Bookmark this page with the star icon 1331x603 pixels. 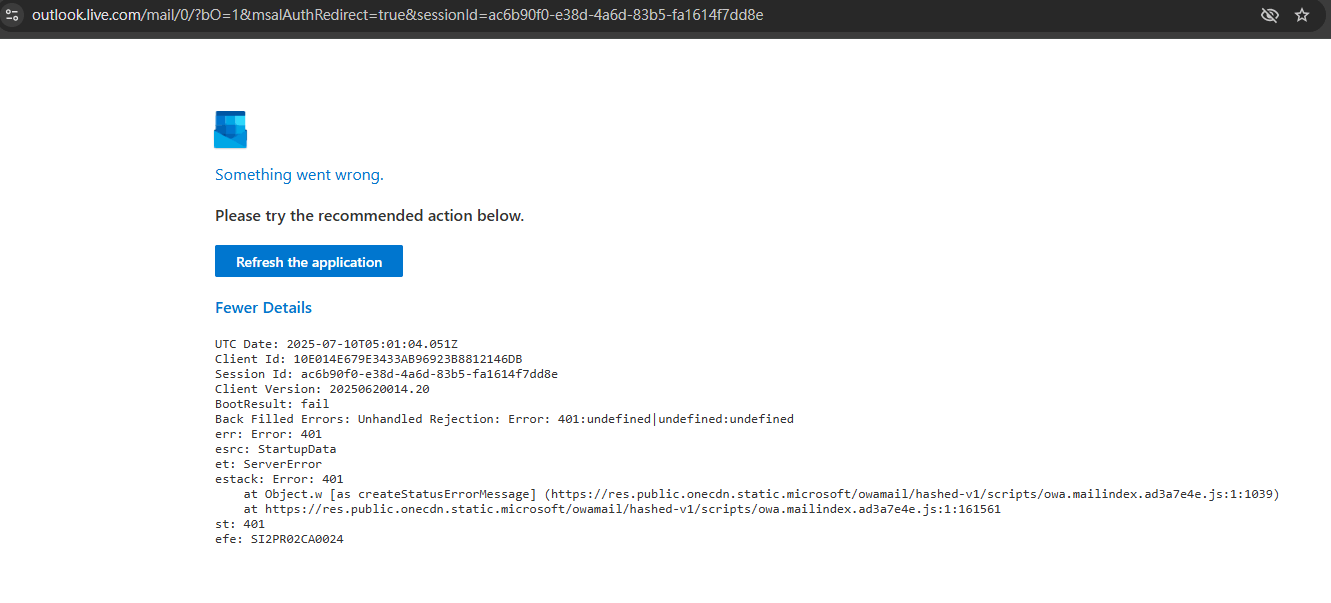click(x=1302, y=15)
